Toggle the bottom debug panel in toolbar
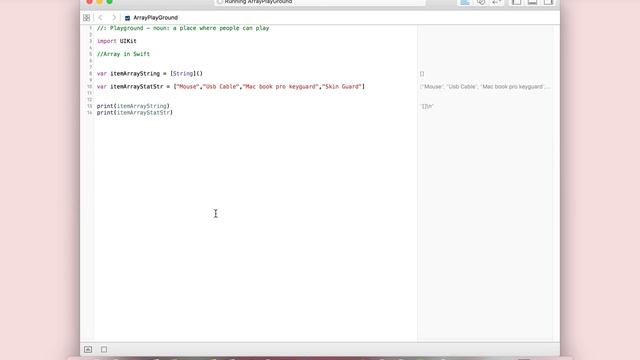 coord(532,2)
